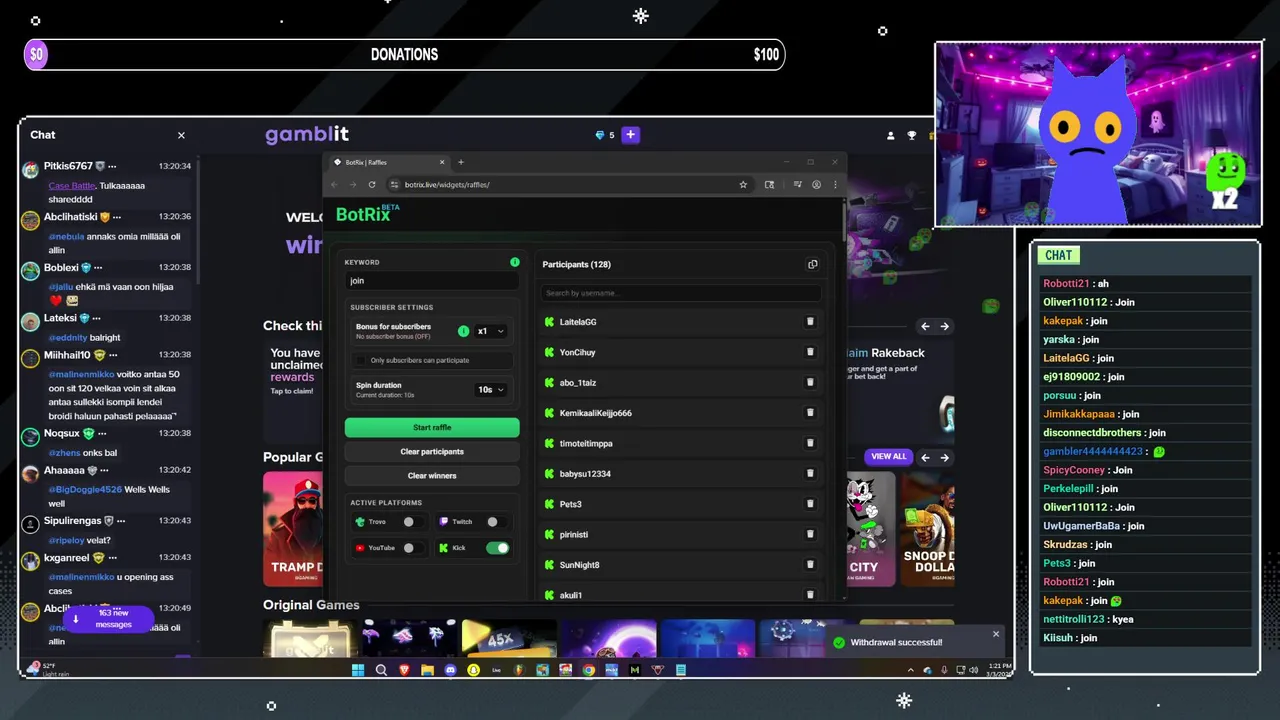Open the taskbar clock and date
This screenshot has height=720, width=1280.
point(998,670)
